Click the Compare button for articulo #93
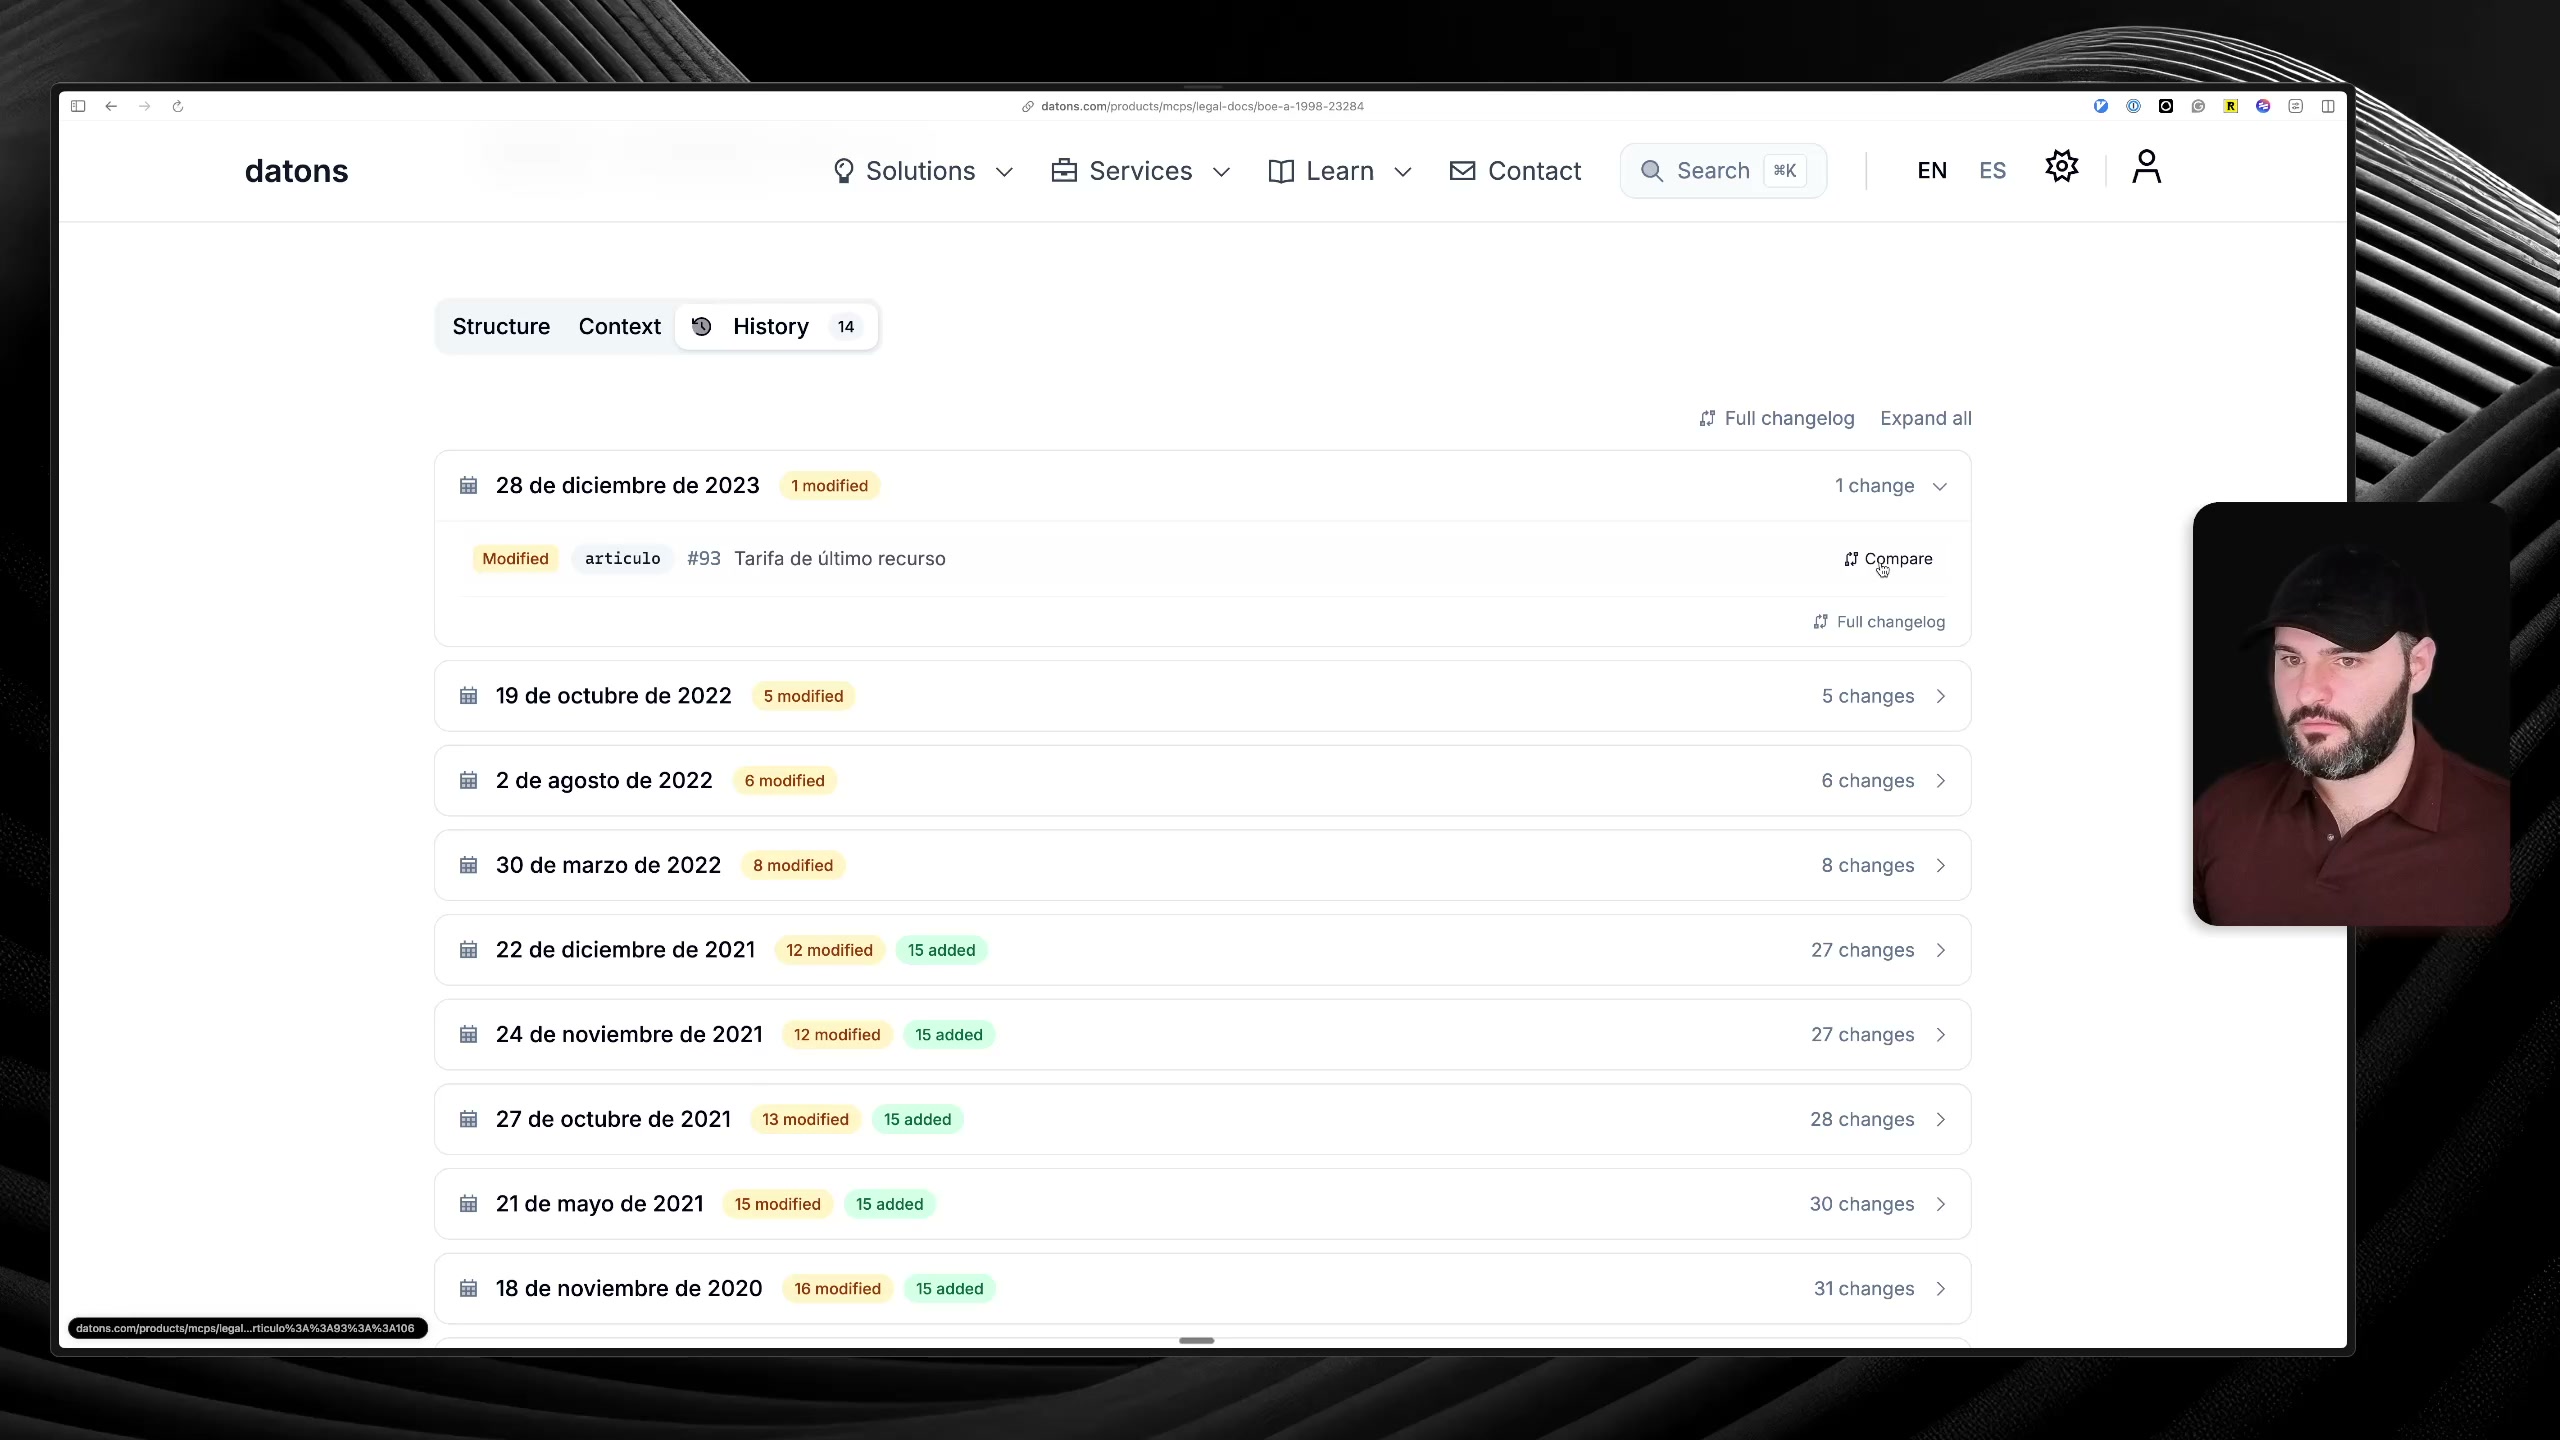The width and height of the screenshot is (2560, 1440). tap(1888, 559)
